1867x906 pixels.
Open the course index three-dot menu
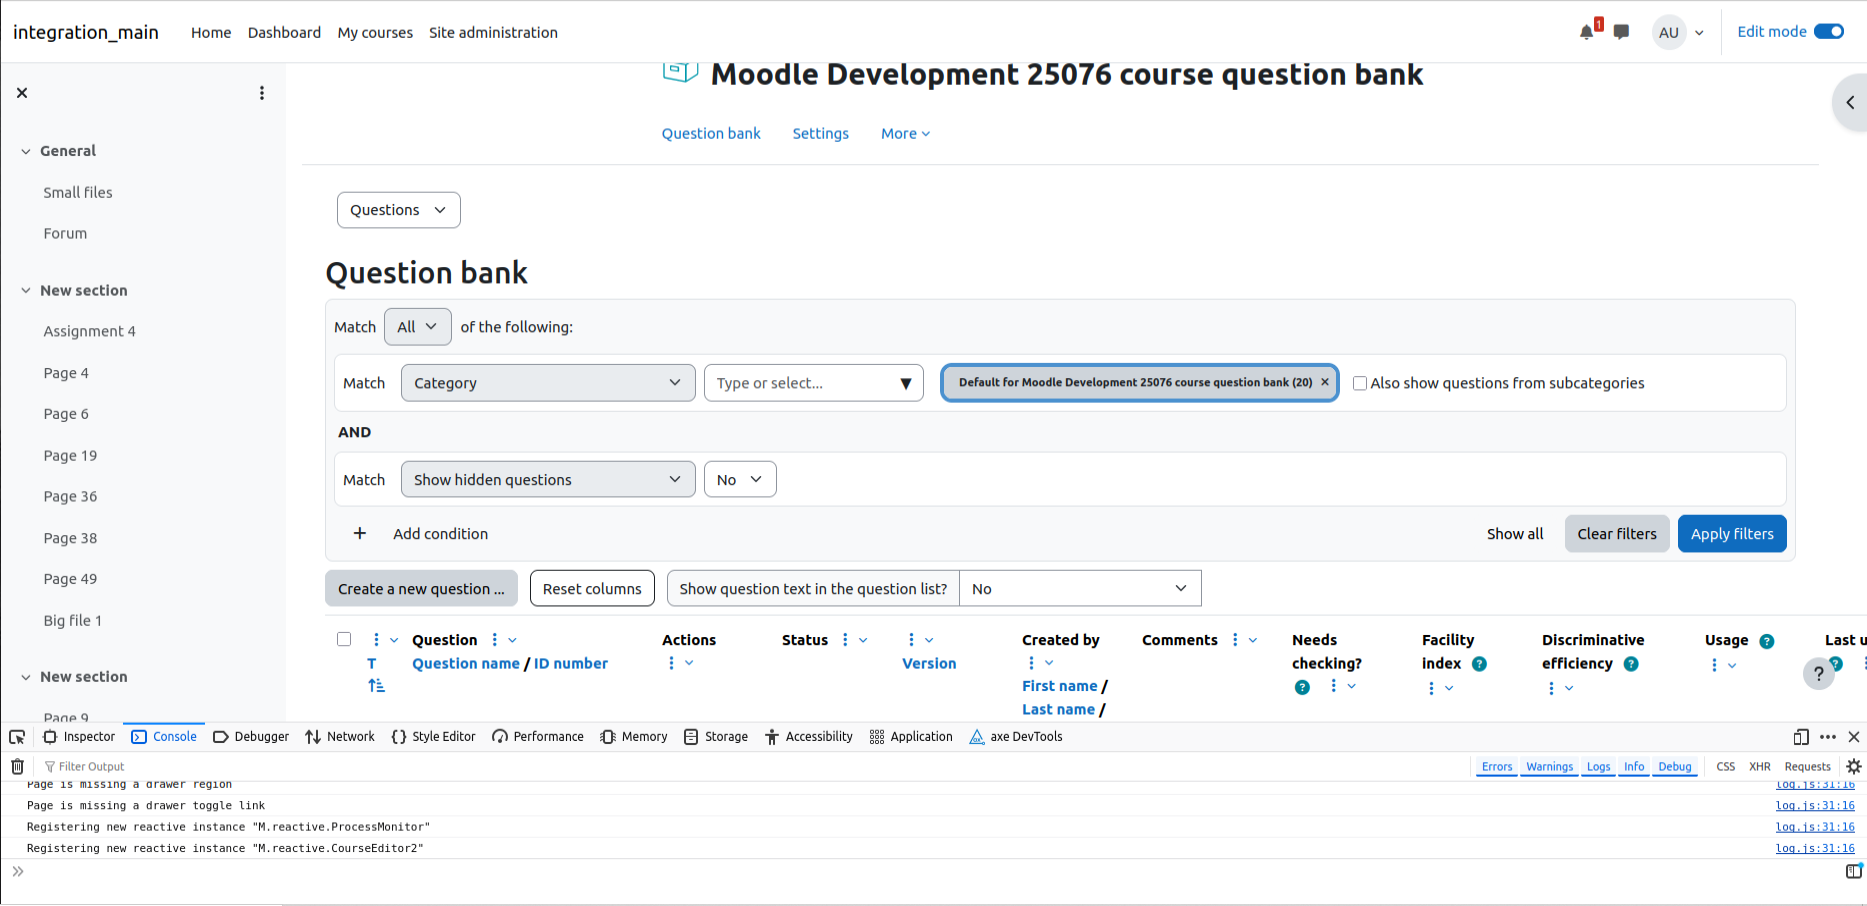[x=262, y=93]
